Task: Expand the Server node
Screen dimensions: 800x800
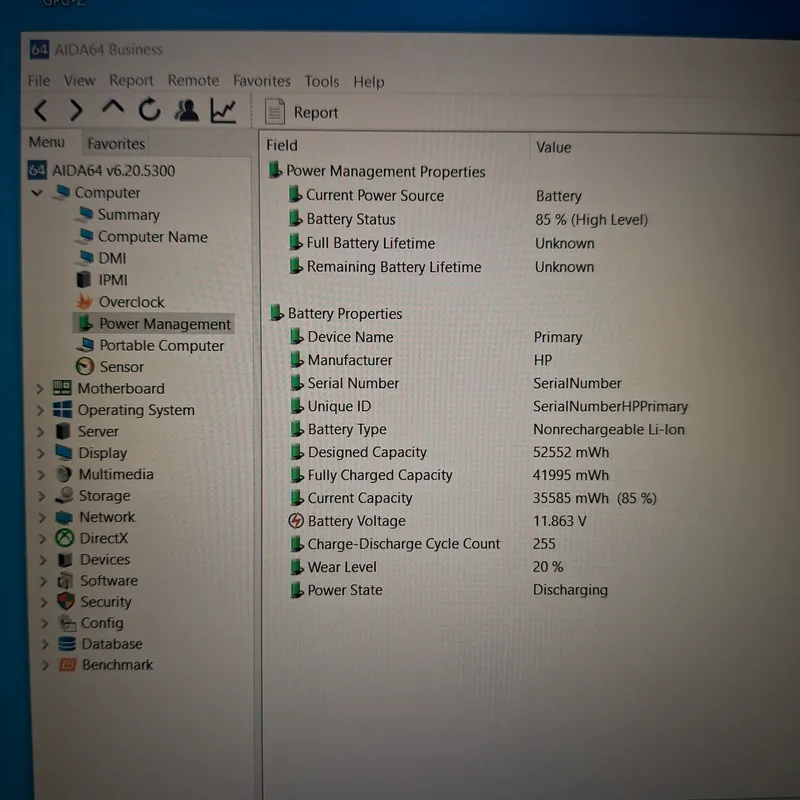Action: click(x=41, y=432)
